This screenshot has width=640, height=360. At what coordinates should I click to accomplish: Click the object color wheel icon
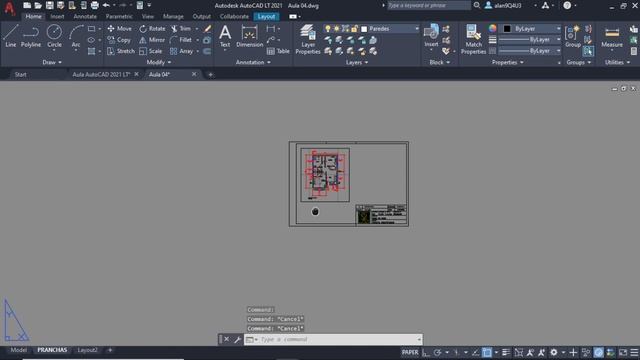point(493,28)
